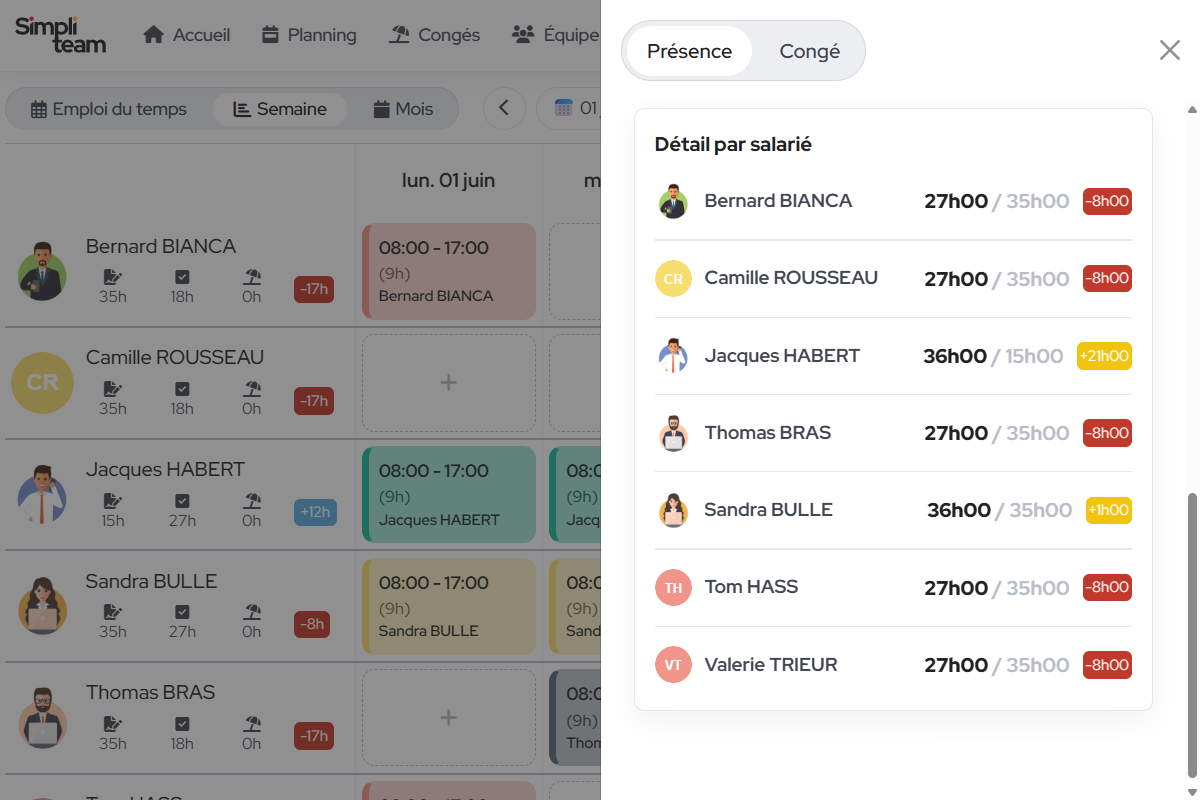
Task: Click Thomas BRAS -17h badge in grid
Action: point(314,736)
